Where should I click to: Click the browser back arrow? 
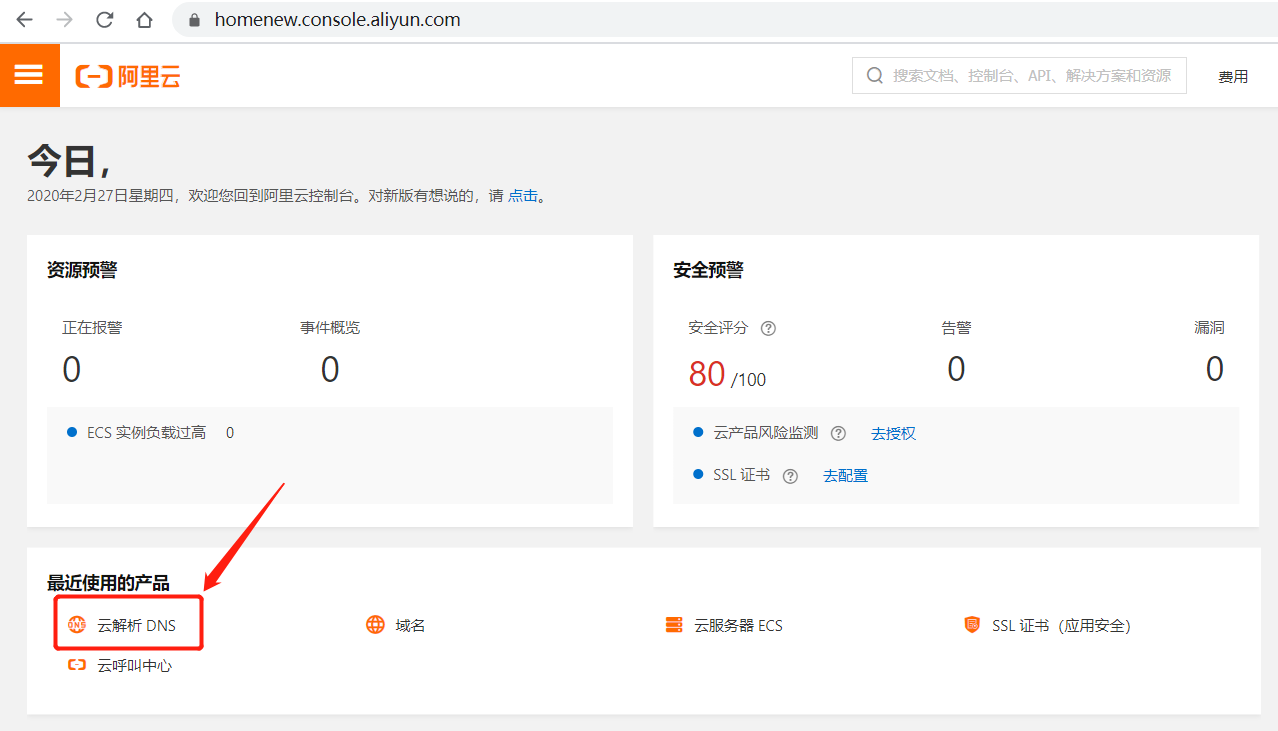pos(24,20)
